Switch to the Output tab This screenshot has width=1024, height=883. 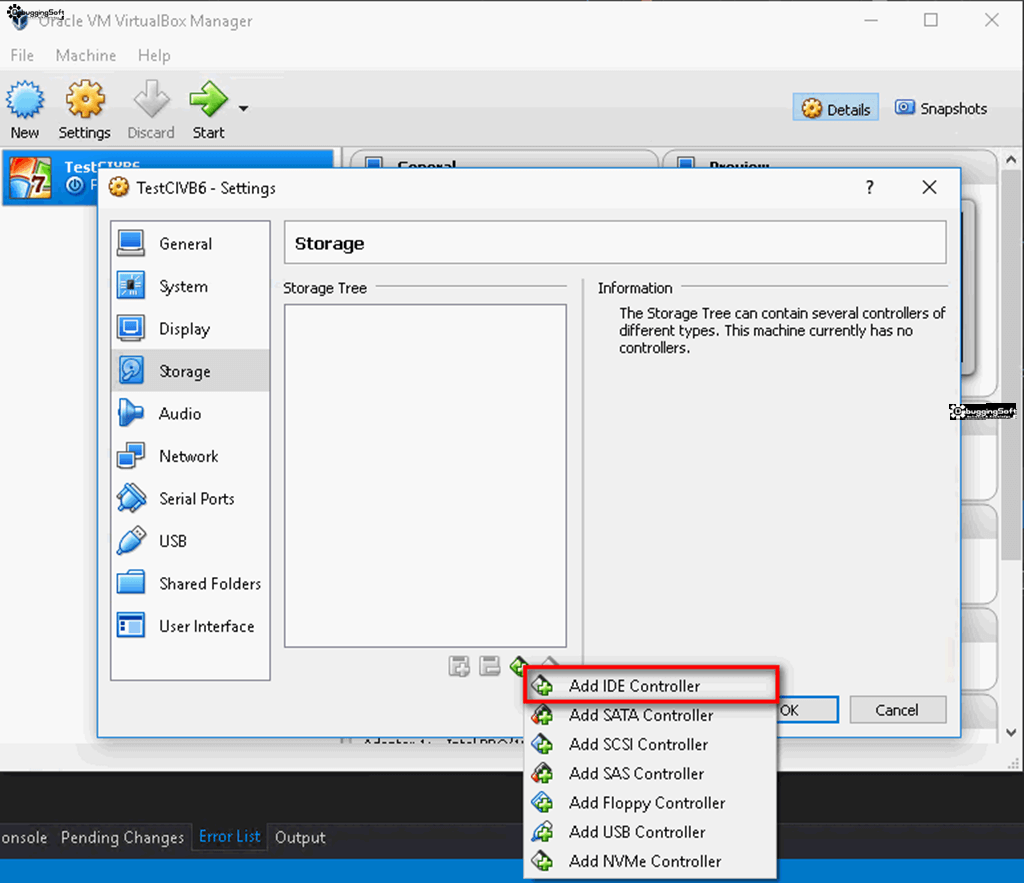300,837
